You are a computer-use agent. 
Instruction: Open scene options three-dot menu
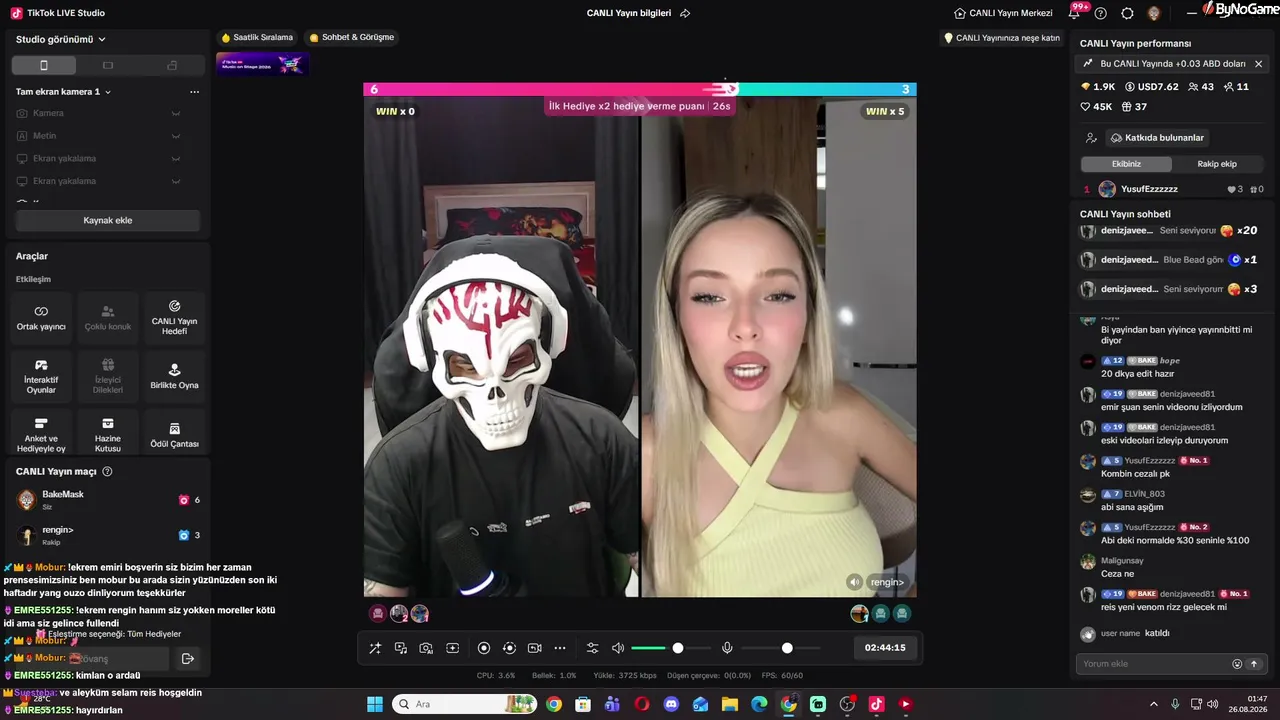coord(194,92)
